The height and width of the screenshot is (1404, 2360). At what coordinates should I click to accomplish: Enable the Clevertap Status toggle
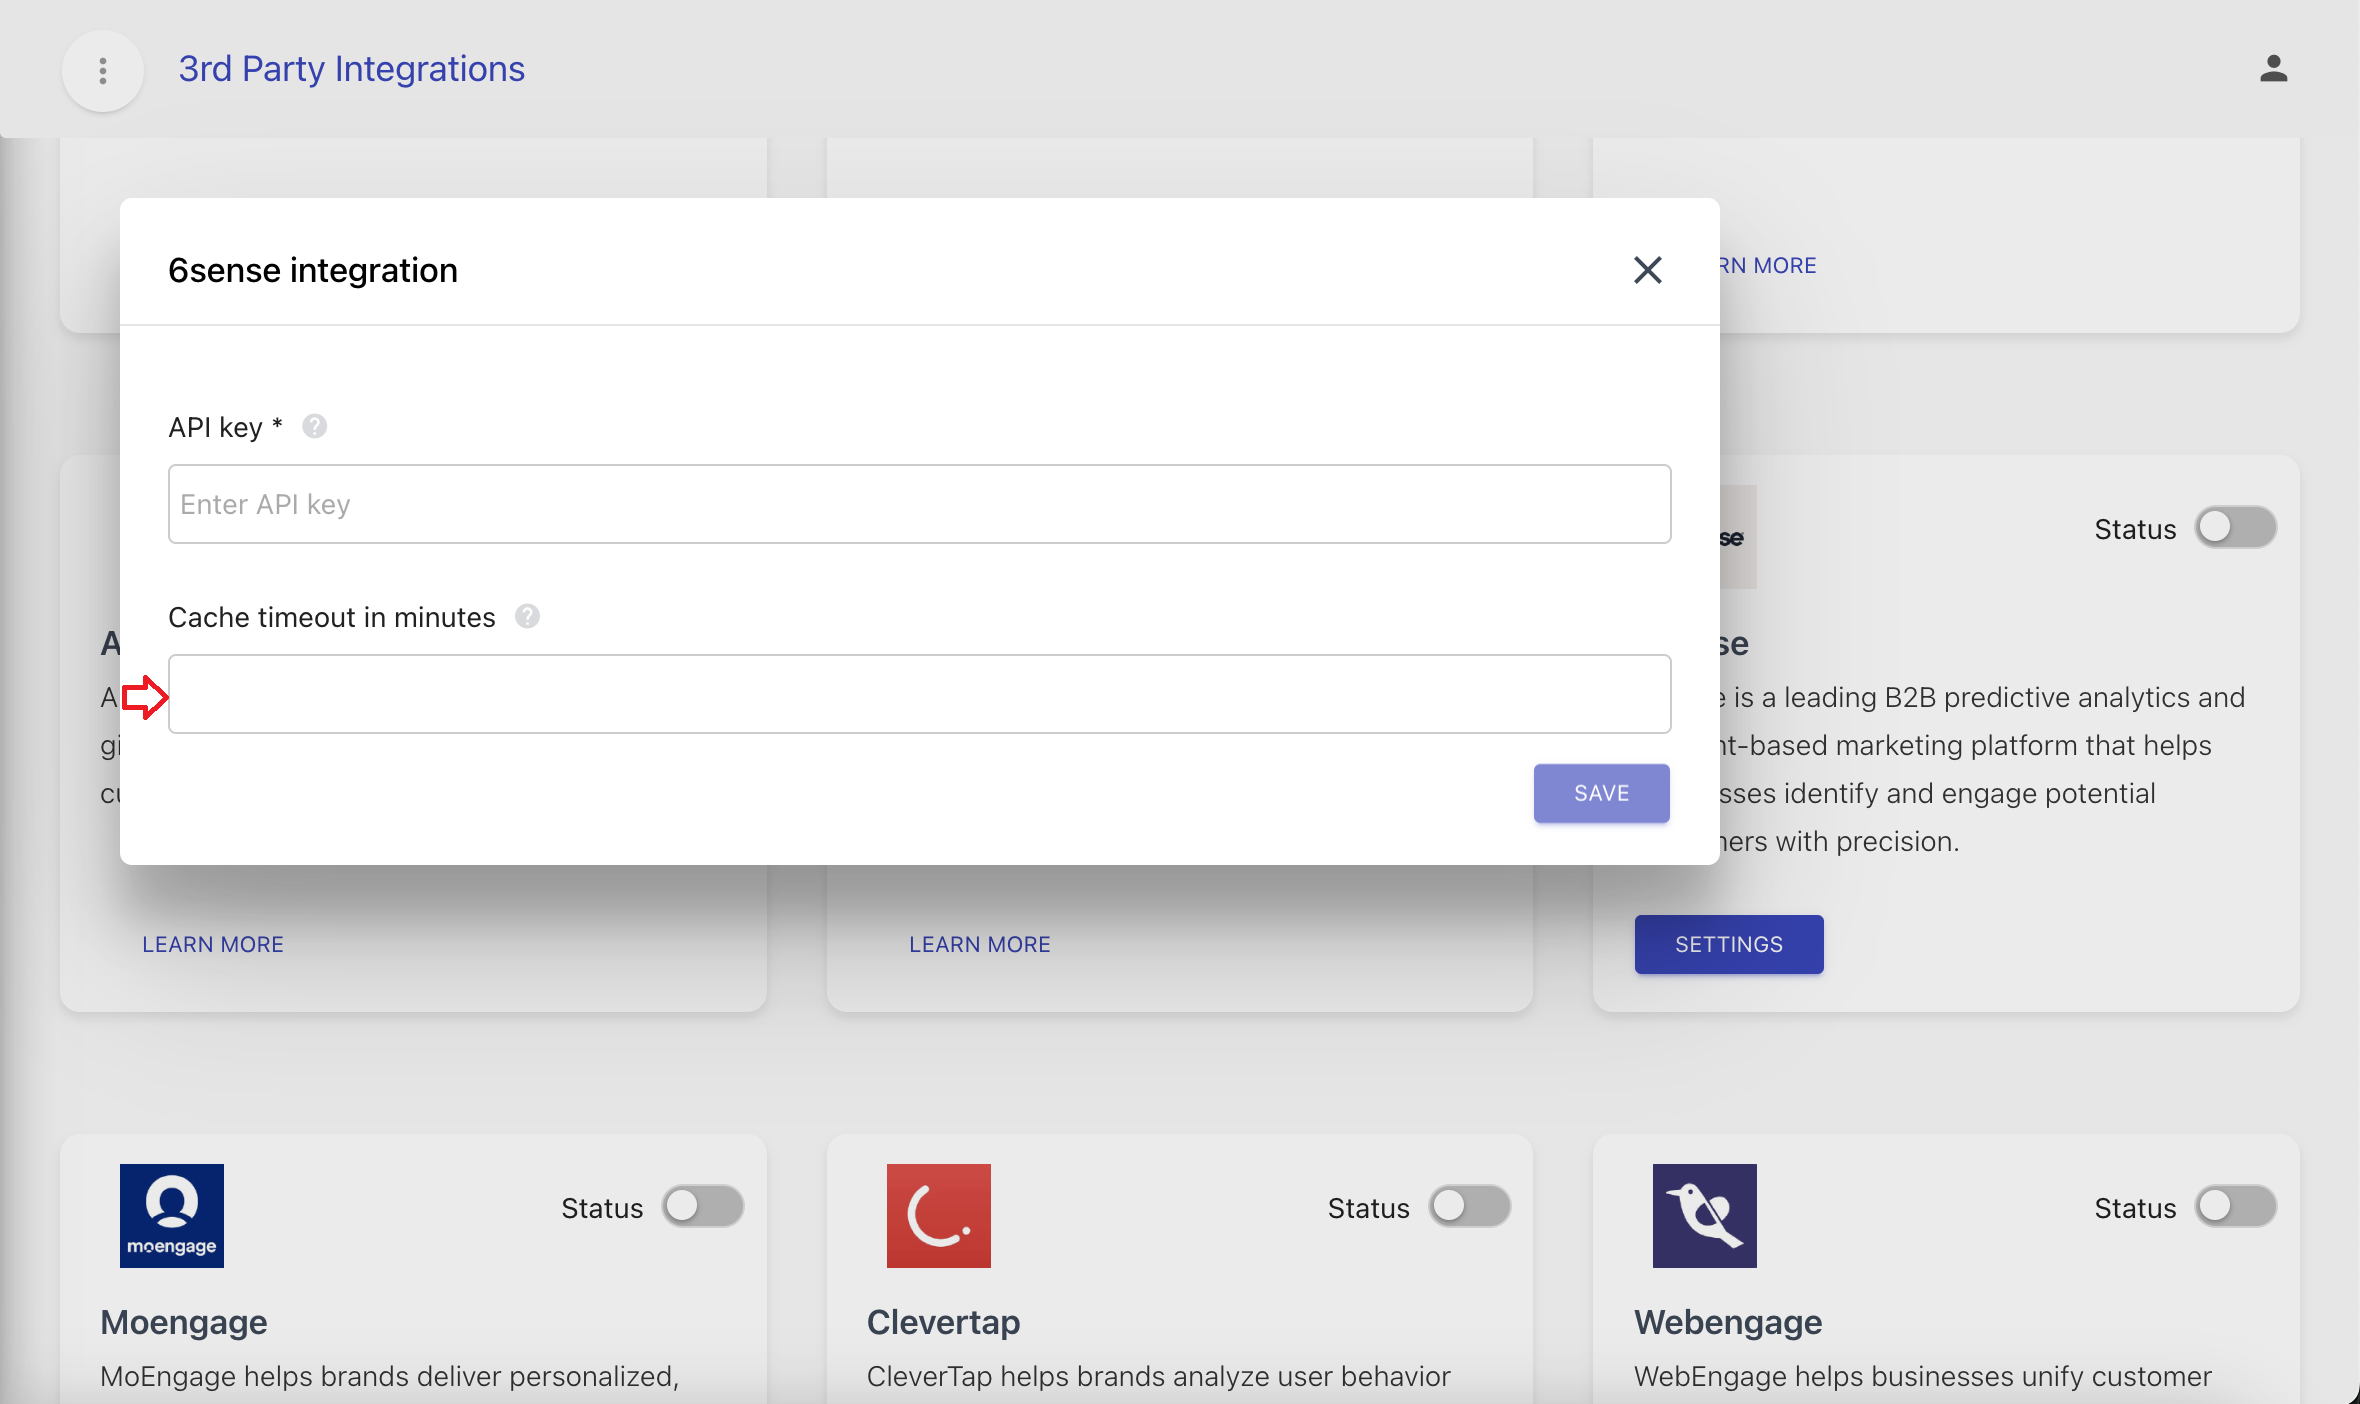click(1469, 1207)
